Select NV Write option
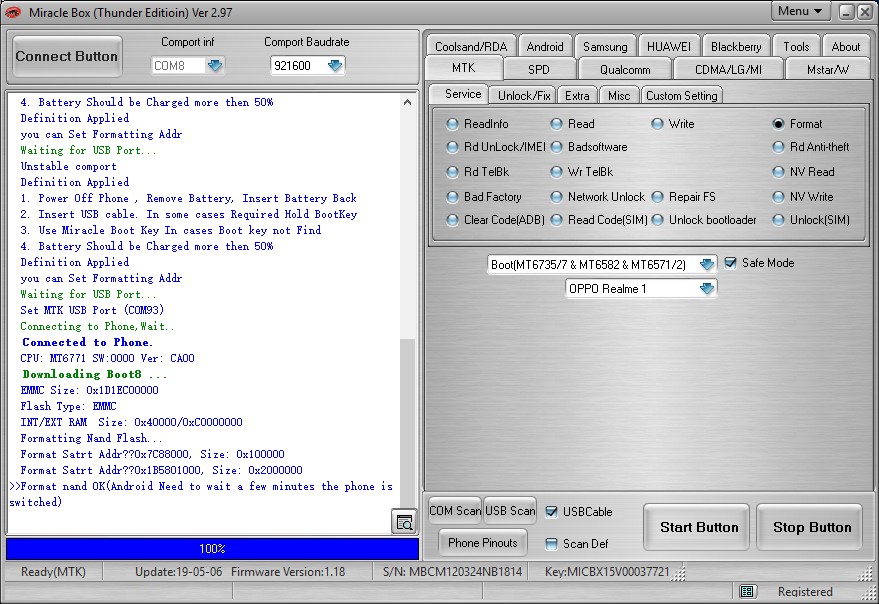Viewport: 879px width, 604px height. [x=778, y=197]
